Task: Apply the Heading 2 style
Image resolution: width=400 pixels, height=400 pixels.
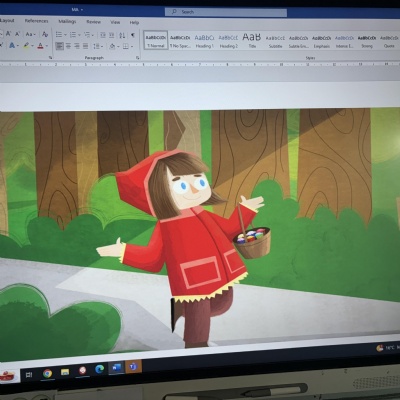Action: (228, 42)
